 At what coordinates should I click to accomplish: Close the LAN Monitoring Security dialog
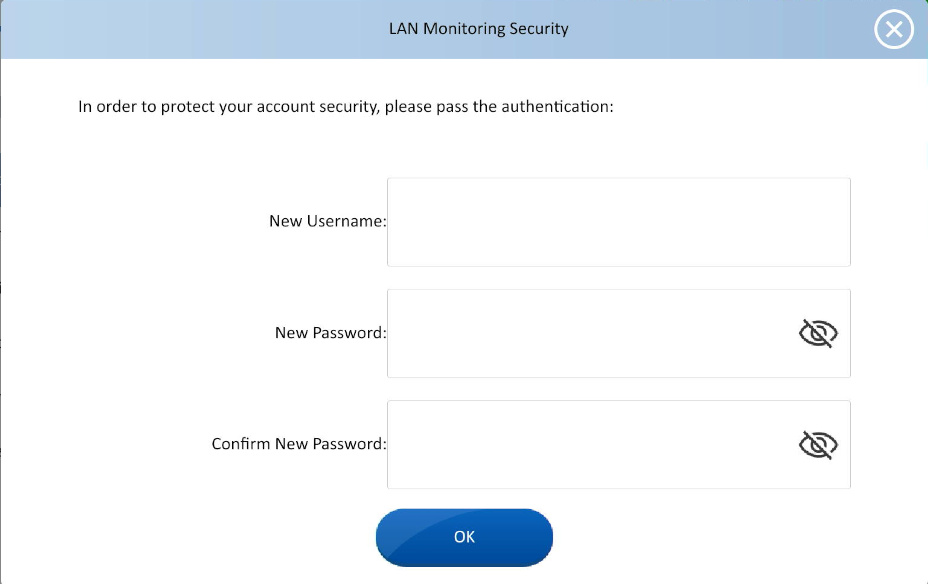click(893, 30)
